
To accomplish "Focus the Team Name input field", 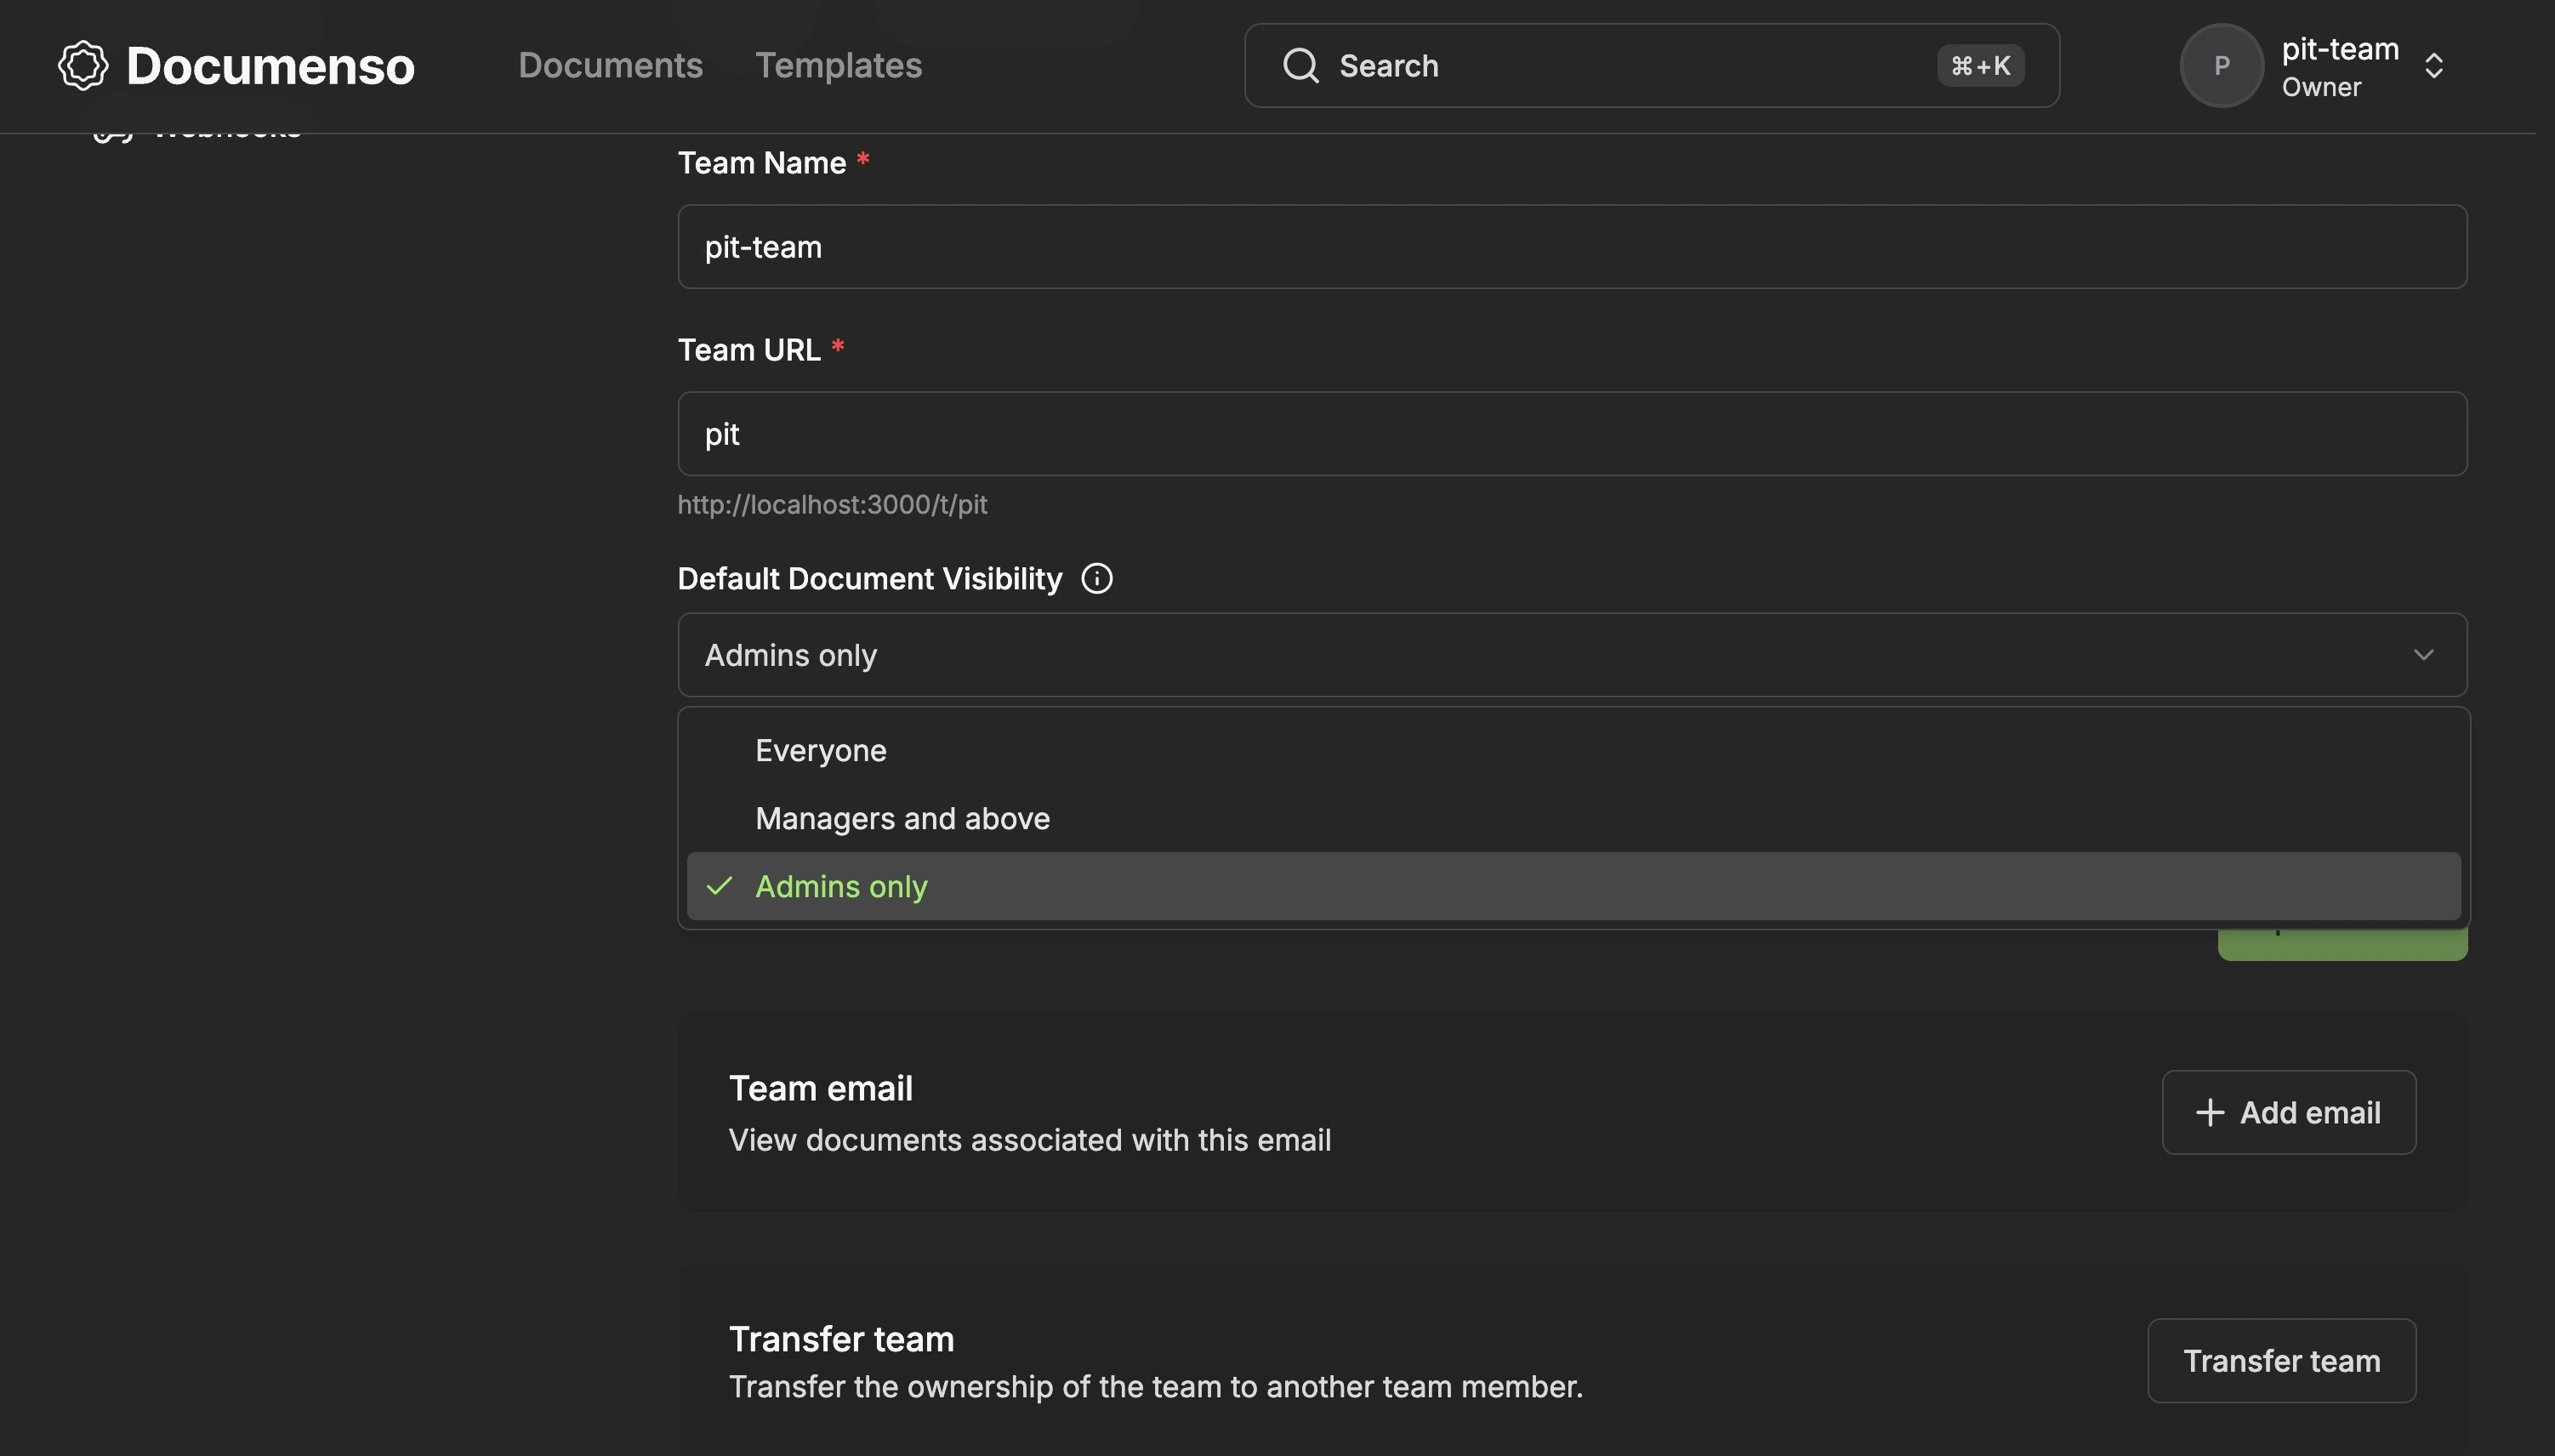I will point(1571,247).
